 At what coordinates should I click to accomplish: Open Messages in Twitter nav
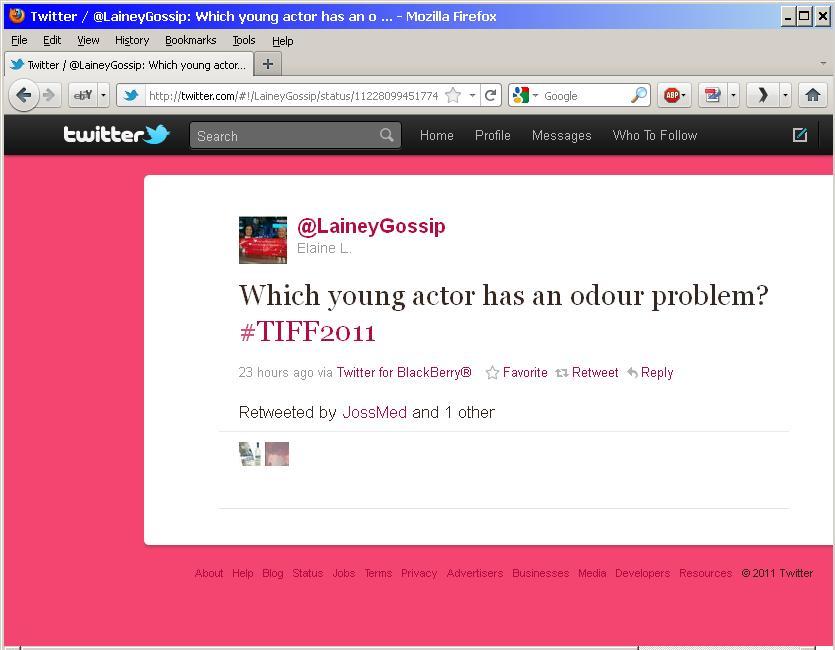pyautogui.click(x=561, y=136)
